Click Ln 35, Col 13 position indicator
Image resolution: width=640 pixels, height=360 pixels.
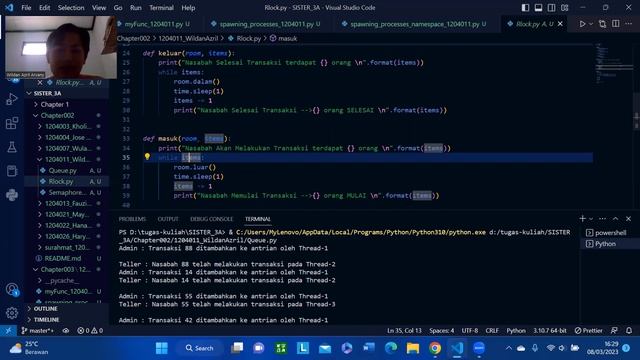[404, 331]
